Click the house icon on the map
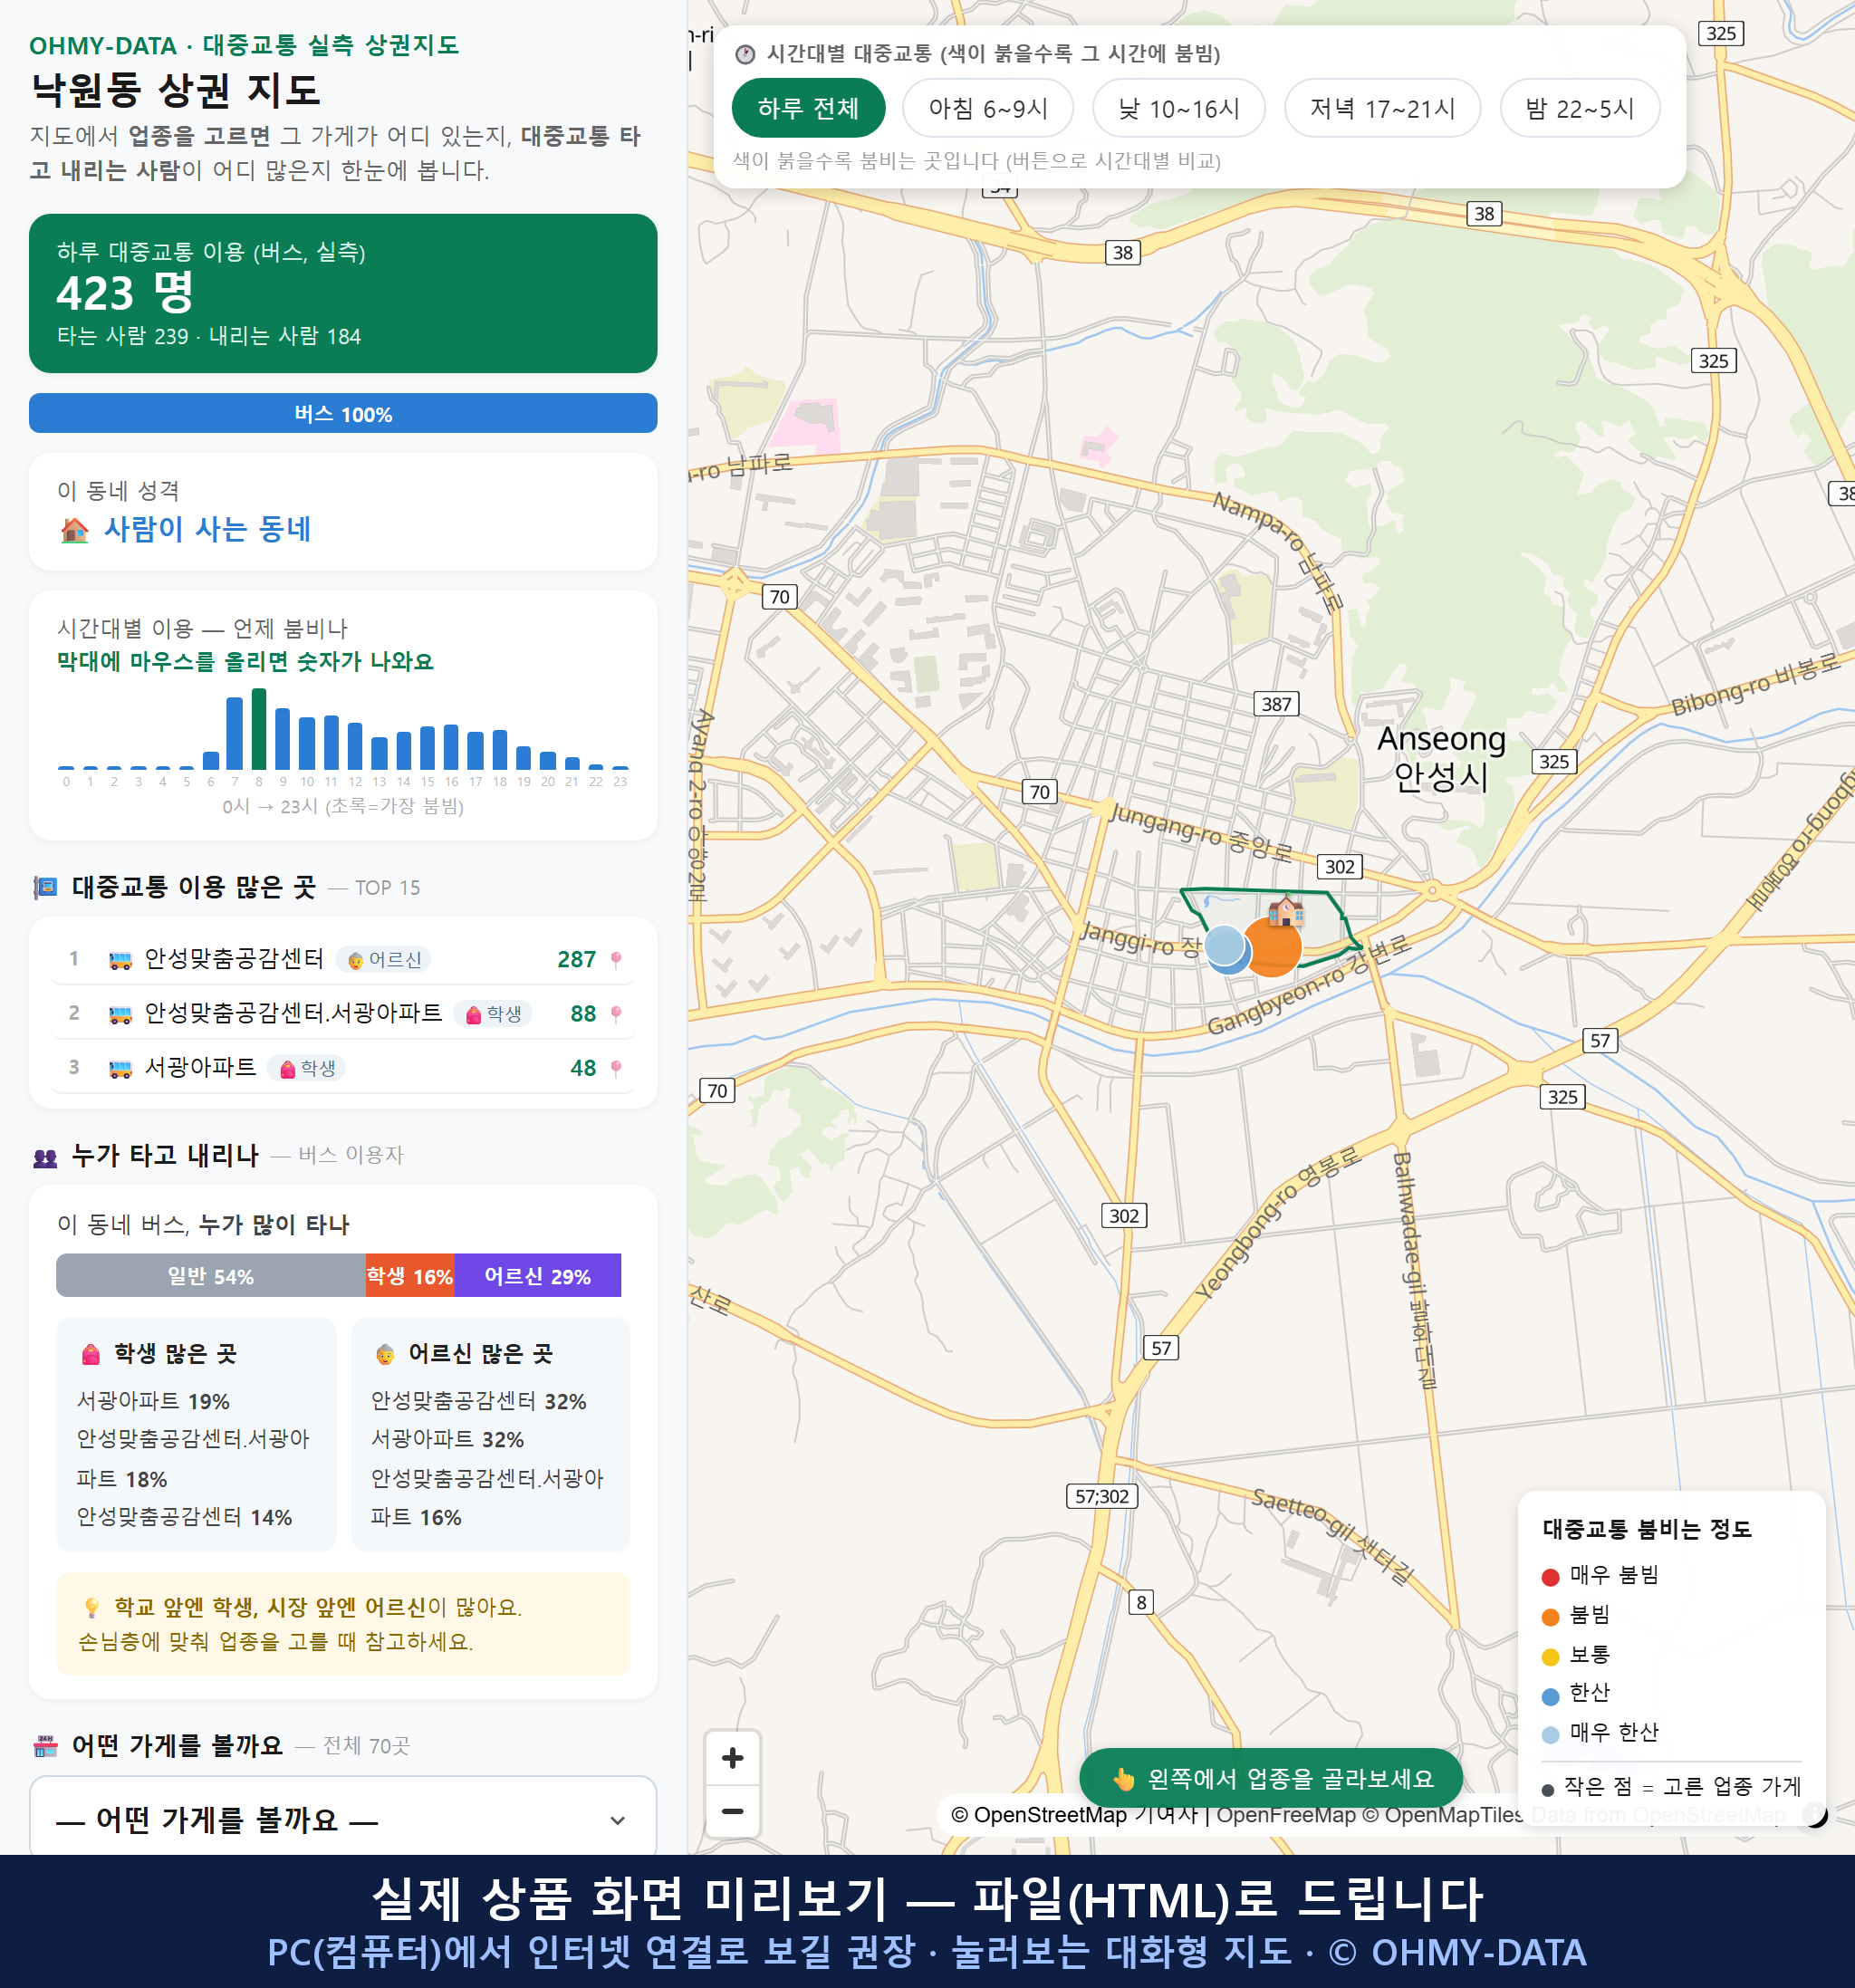 point(1285,911)
